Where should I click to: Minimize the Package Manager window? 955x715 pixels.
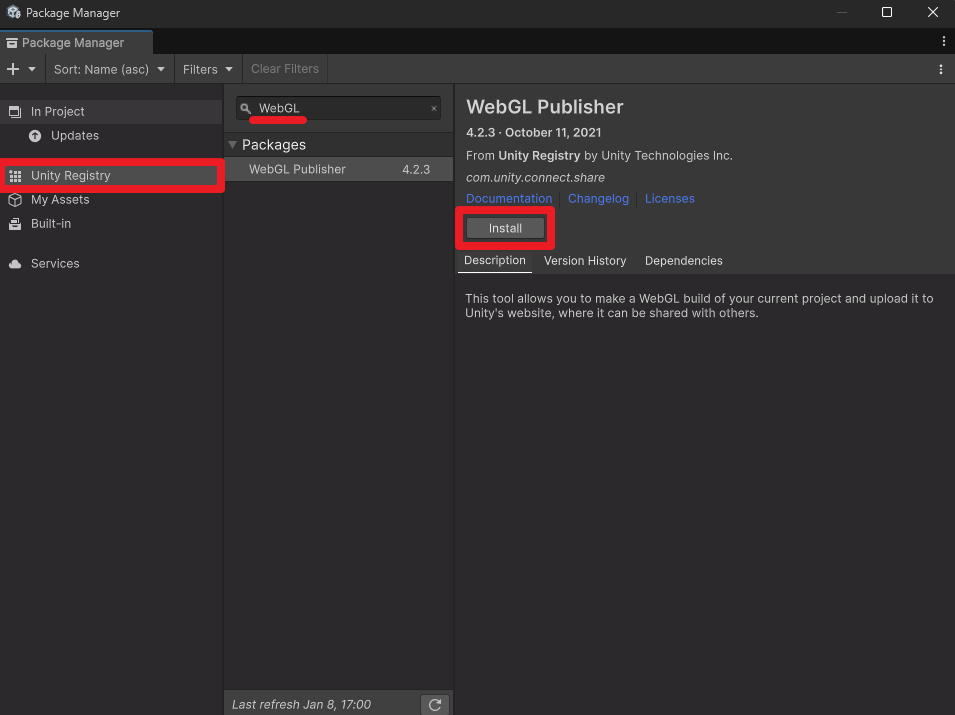point(842,12)
